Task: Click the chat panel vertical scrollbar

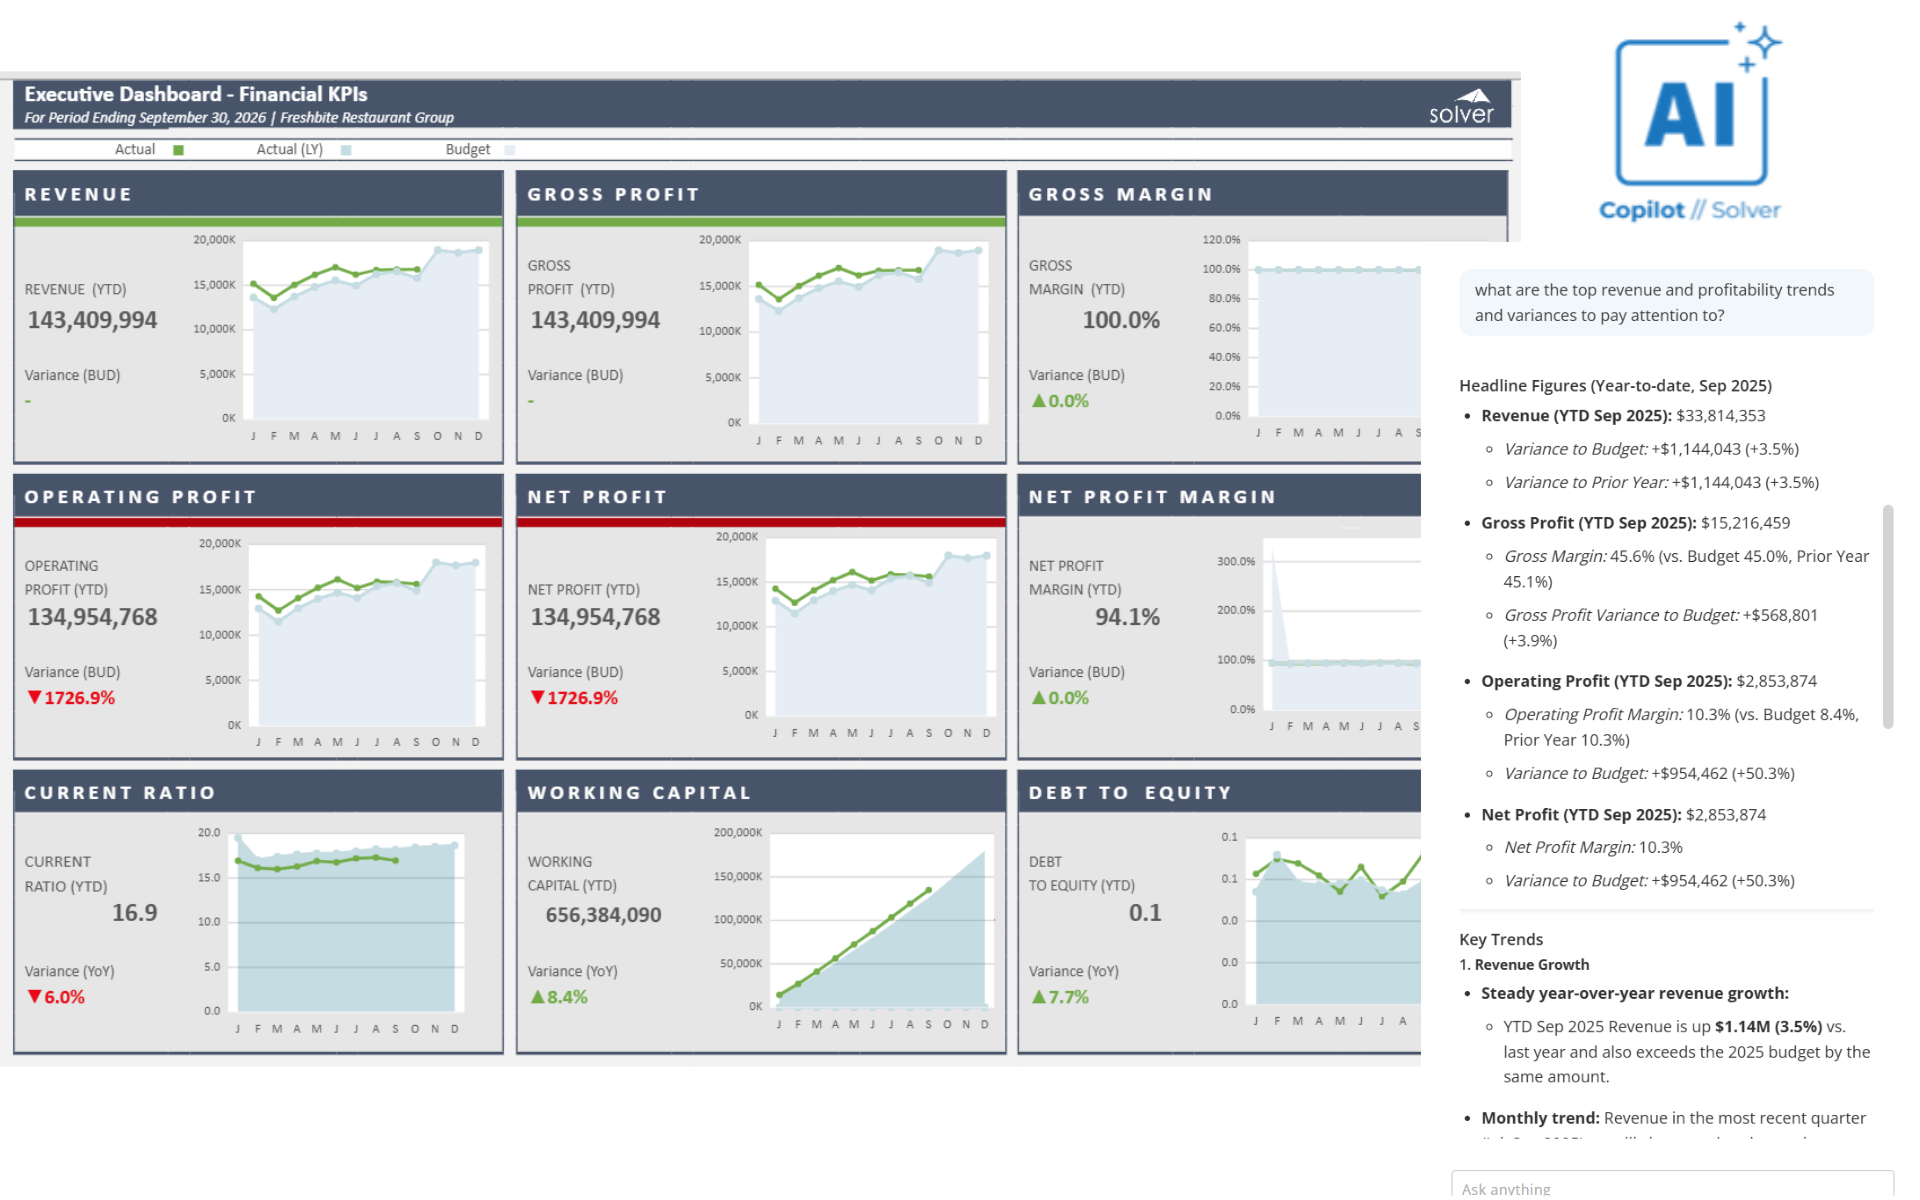Action: point(1887,616)
